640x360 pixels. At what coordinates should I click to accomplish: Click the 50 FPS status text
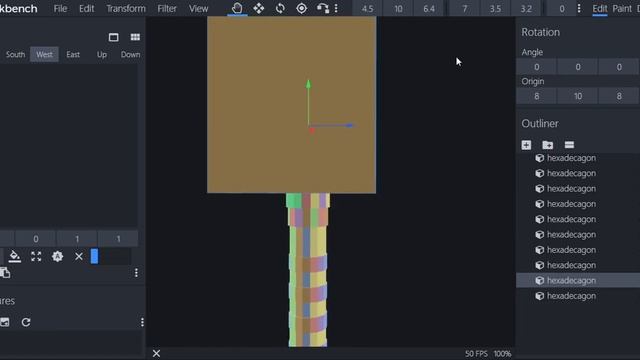coord(476,353)
